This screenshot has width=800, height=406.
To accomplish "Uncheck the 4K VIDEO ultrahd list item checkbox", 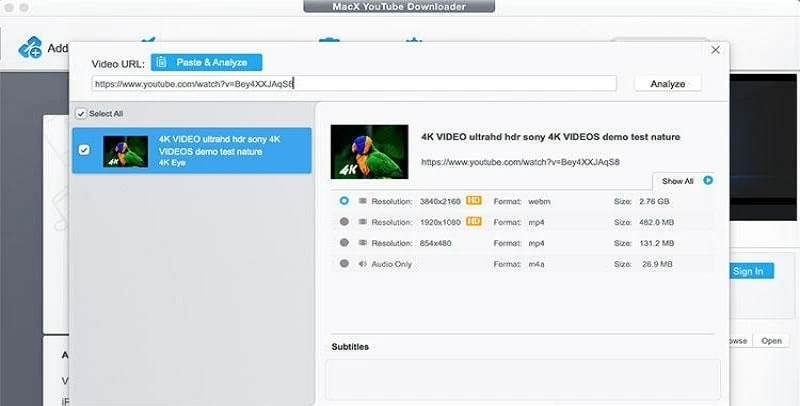I will [84, 150].
